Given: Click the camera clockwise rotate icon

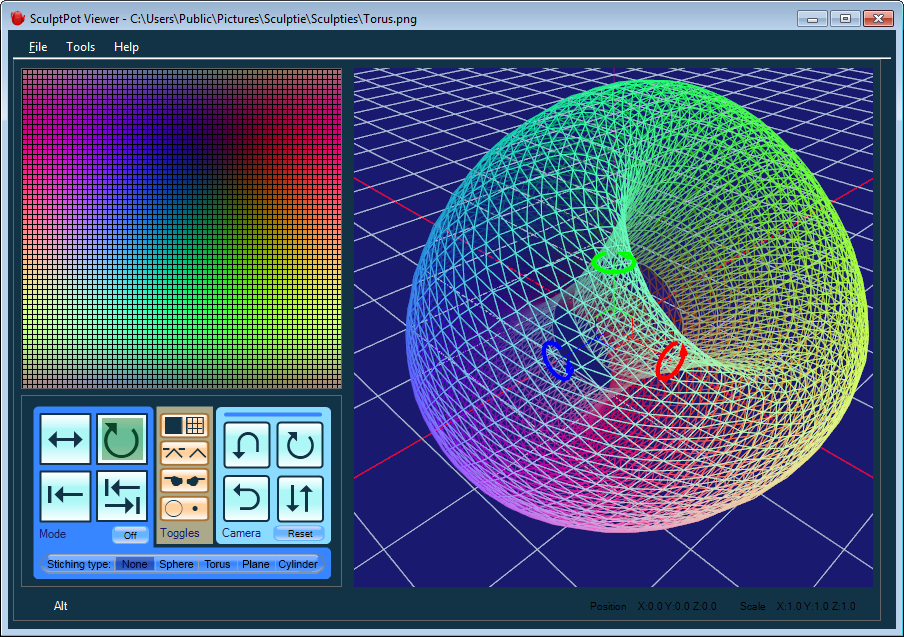Looking at the screenshot, I should [x=300, y=445].
